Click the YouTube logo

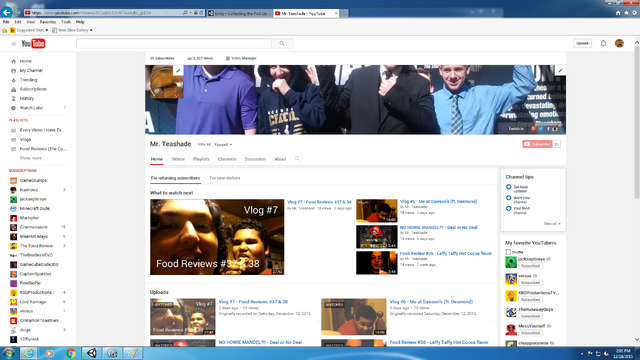pos(33,43)
